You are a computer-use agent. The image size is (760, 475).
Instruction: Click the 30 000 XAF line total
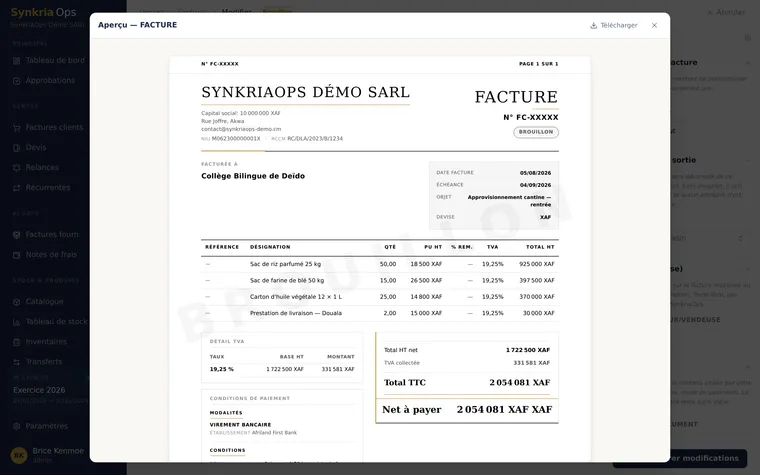click(538, 313)
